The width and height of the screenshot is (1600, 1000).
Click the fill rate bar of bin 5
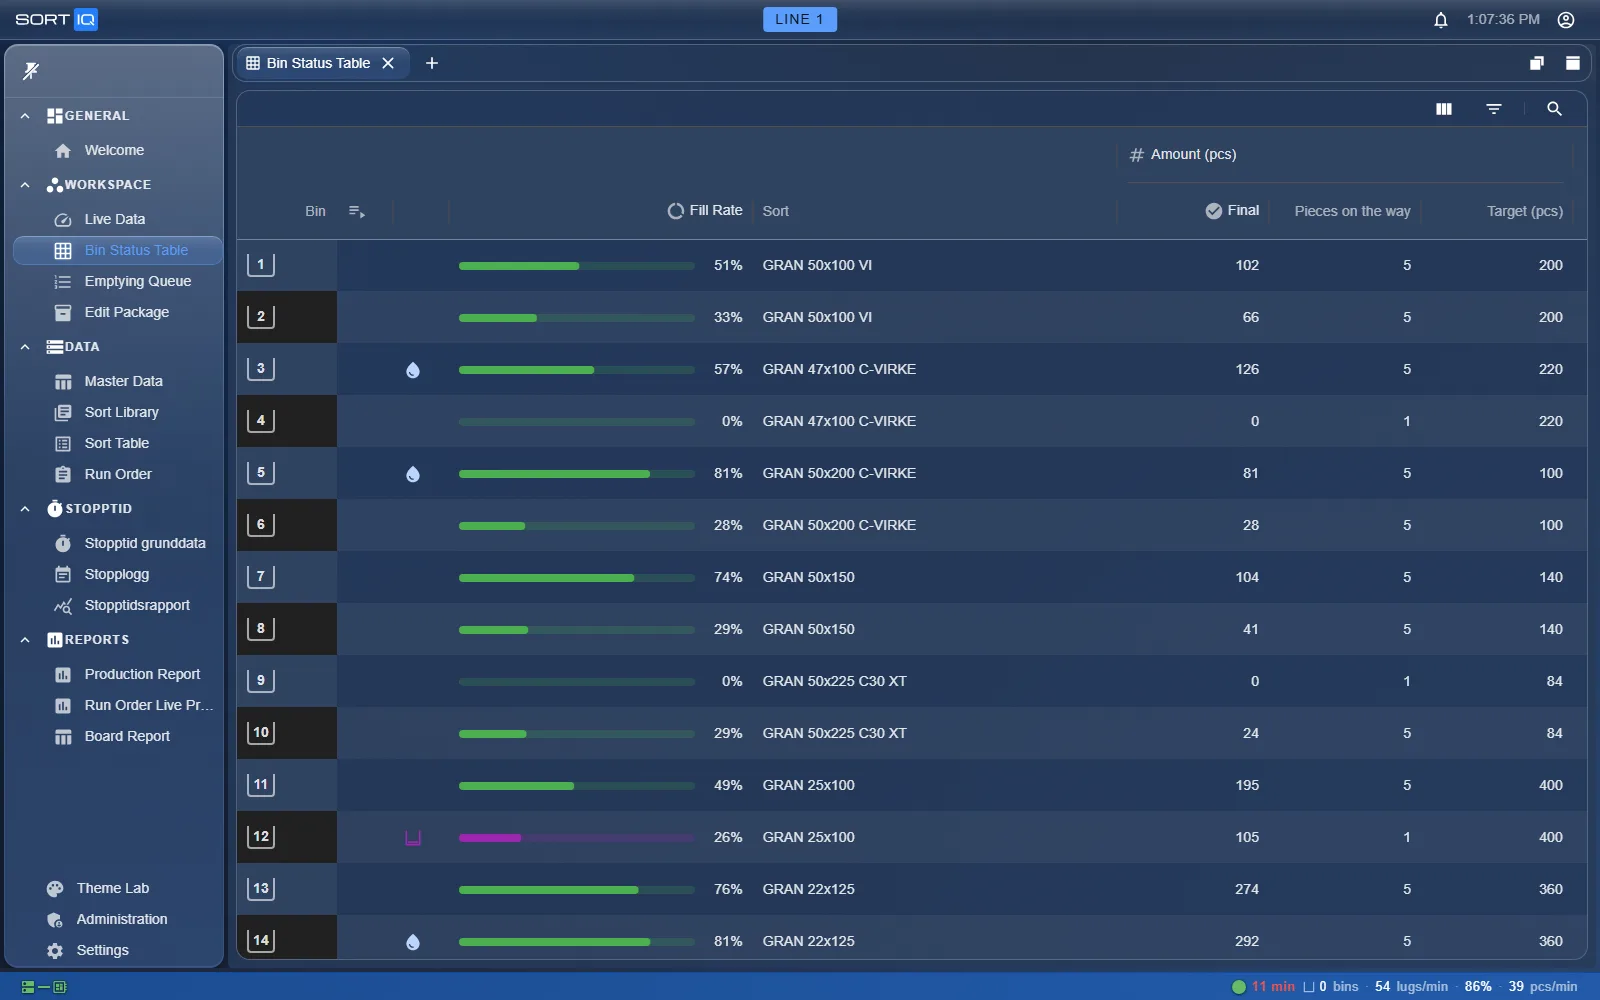click(577, 474)
